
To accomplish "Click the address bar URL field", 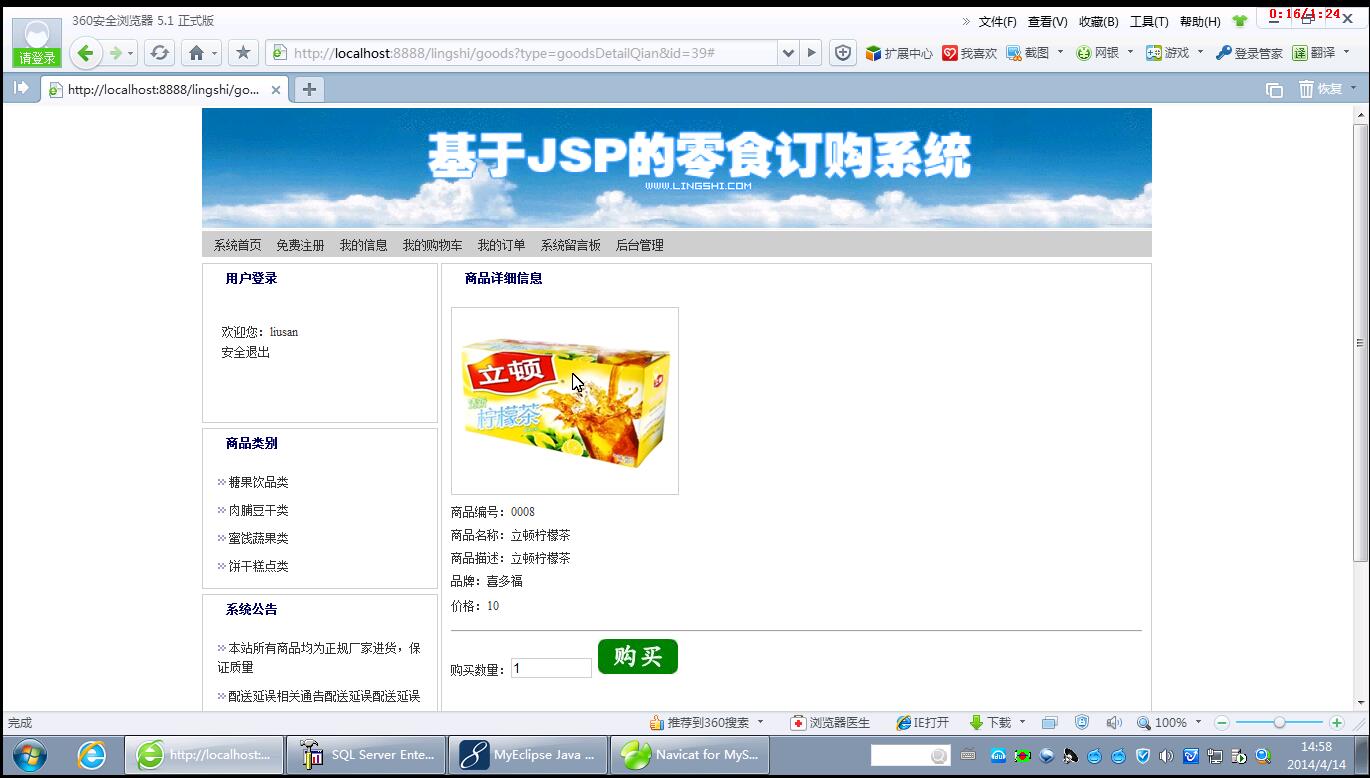I will tap(520, 53).
